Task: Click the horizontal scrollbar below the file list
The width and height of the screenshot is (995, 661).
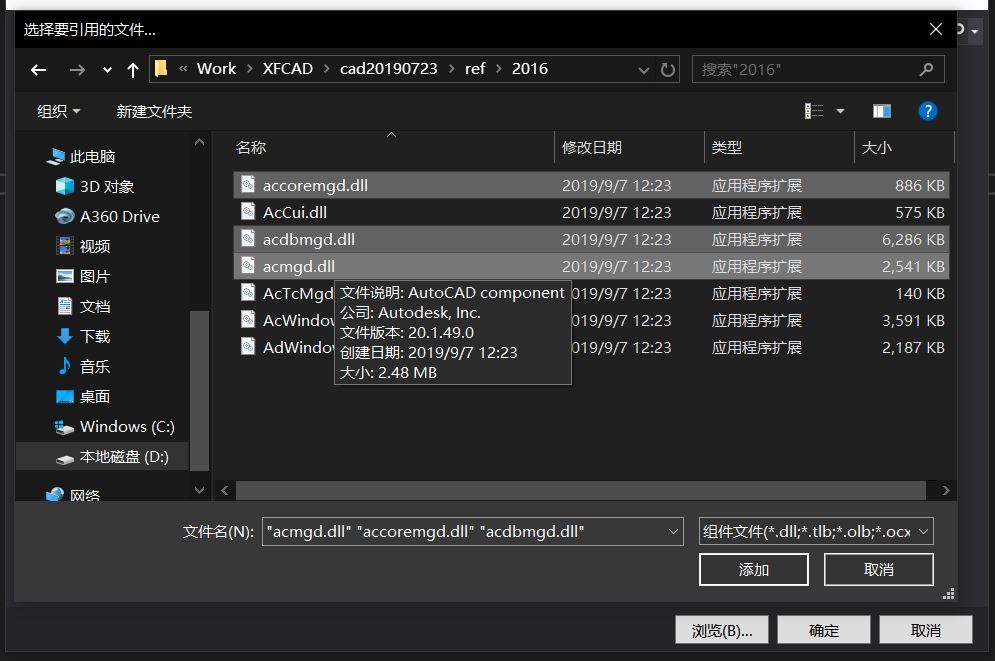Action: click(x=584, y=490)
